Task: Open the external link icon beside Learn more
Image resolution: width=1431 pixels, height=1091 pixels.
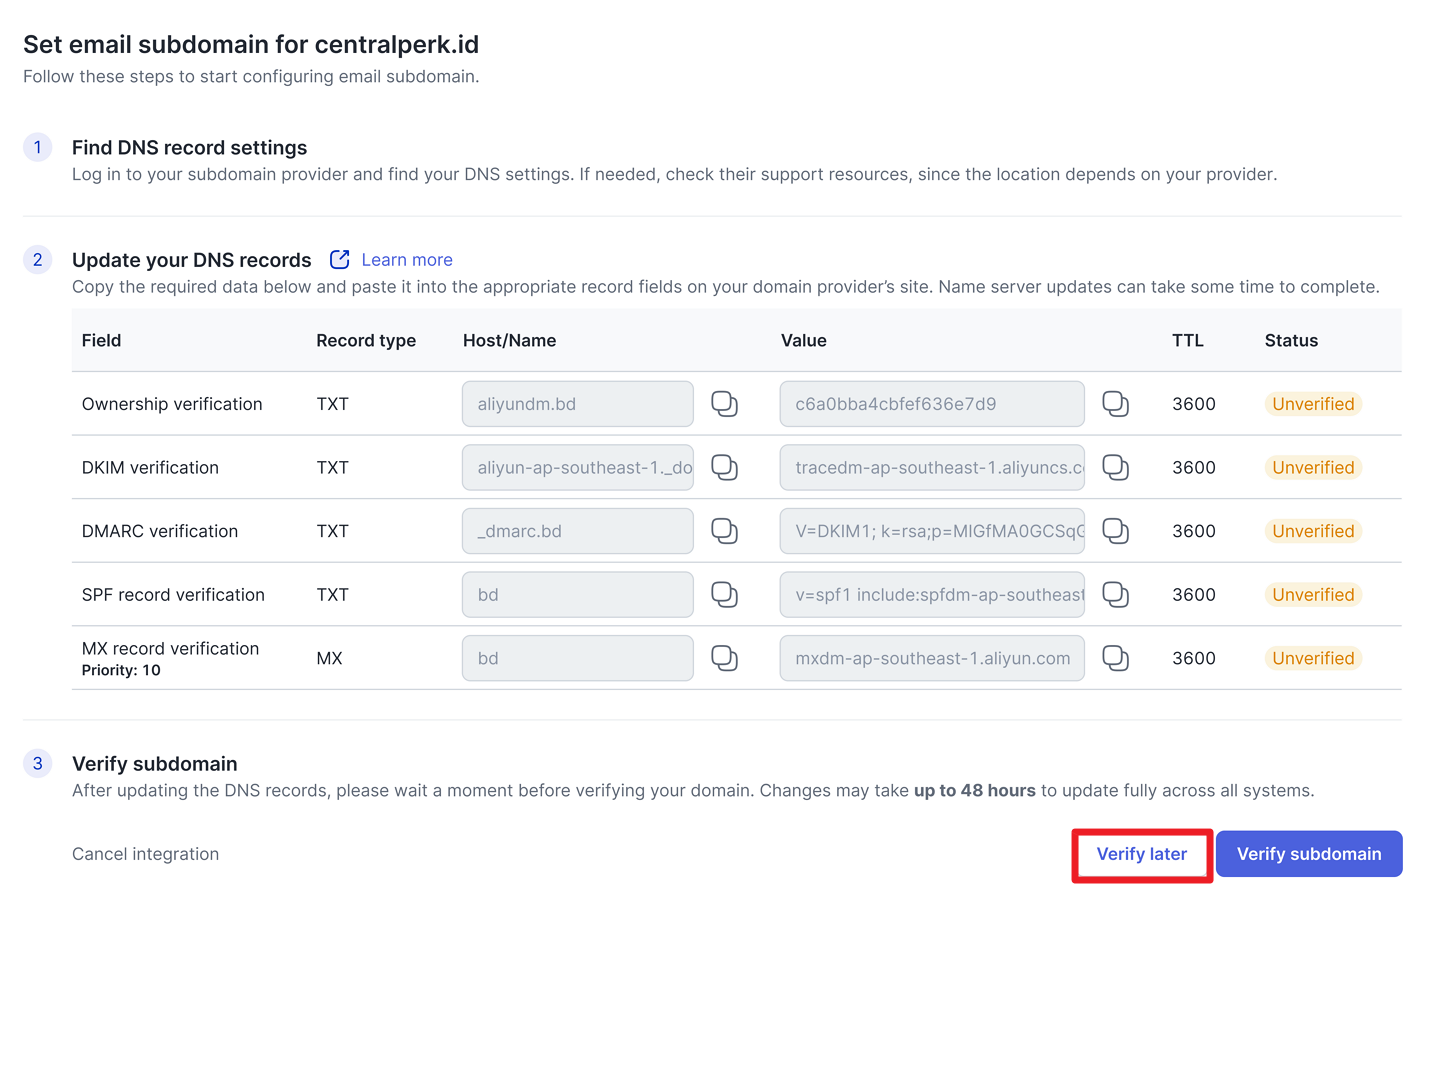Action: (x=340, y=260)
